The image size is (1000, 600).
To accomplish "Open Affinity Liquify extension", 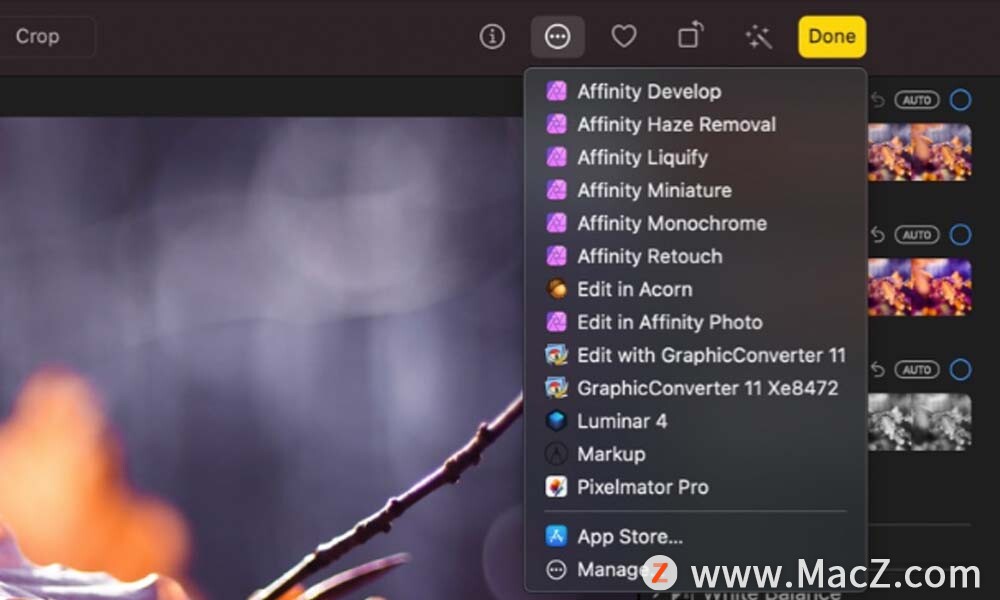I will pos(695,157).
